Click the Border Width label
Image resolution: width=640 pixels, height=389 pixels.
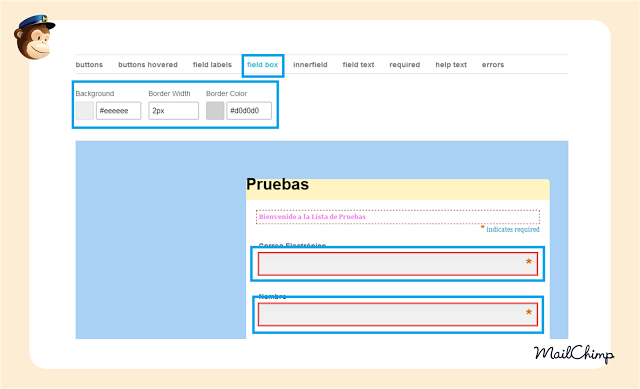pyautogui.click(x=169, y=93)
